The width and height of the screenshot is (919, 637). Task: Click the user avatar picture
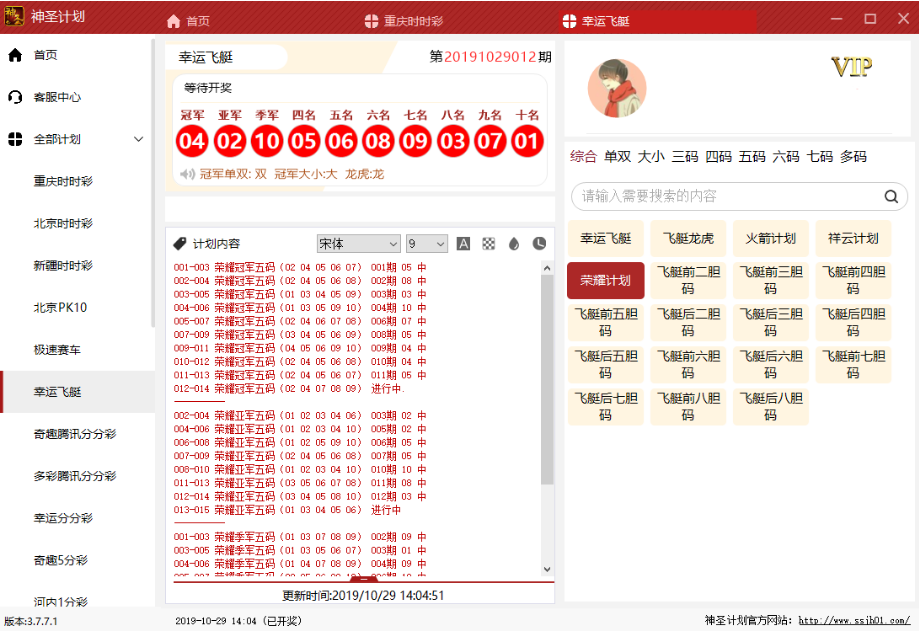pyautogui.click(x=616, y=87)
